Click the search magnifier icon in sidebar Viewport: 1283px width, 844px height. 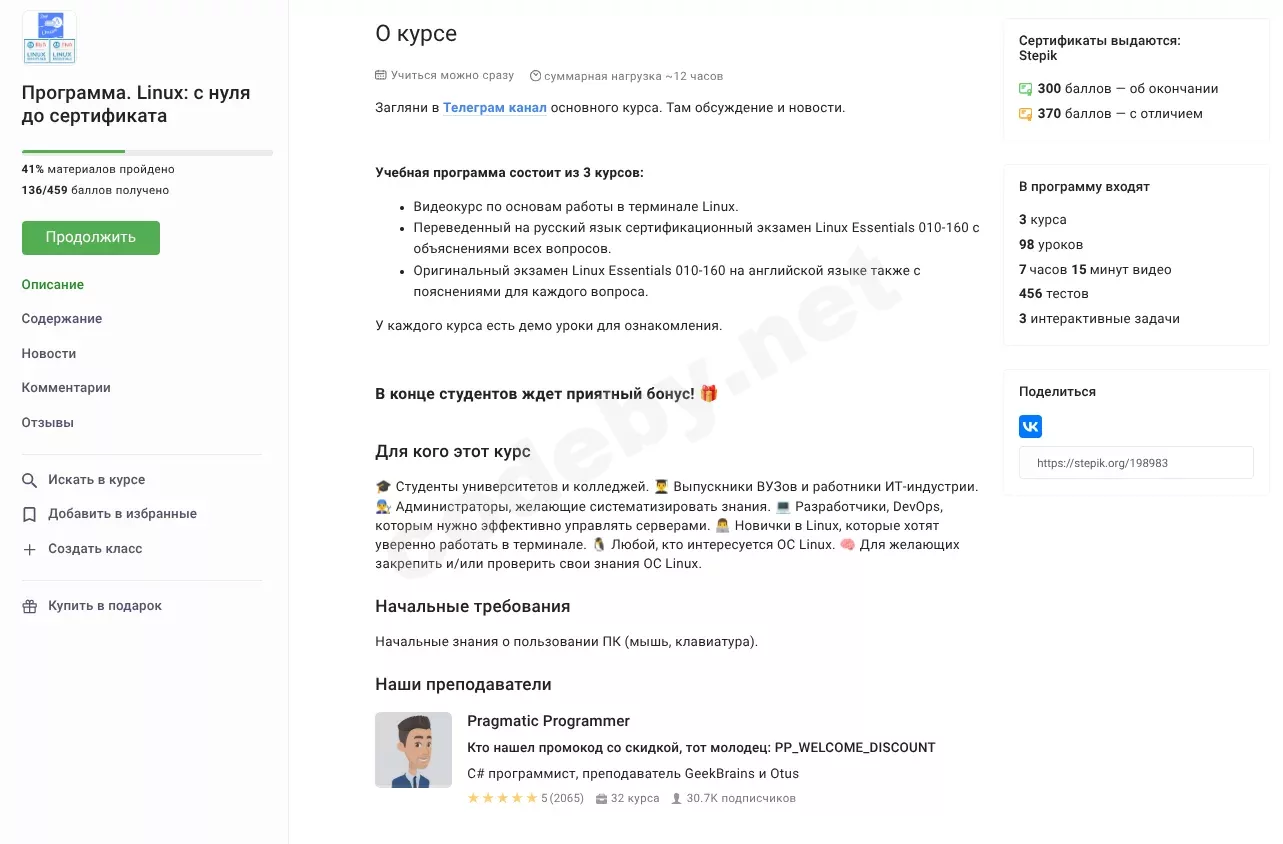[x=30, y=480]
